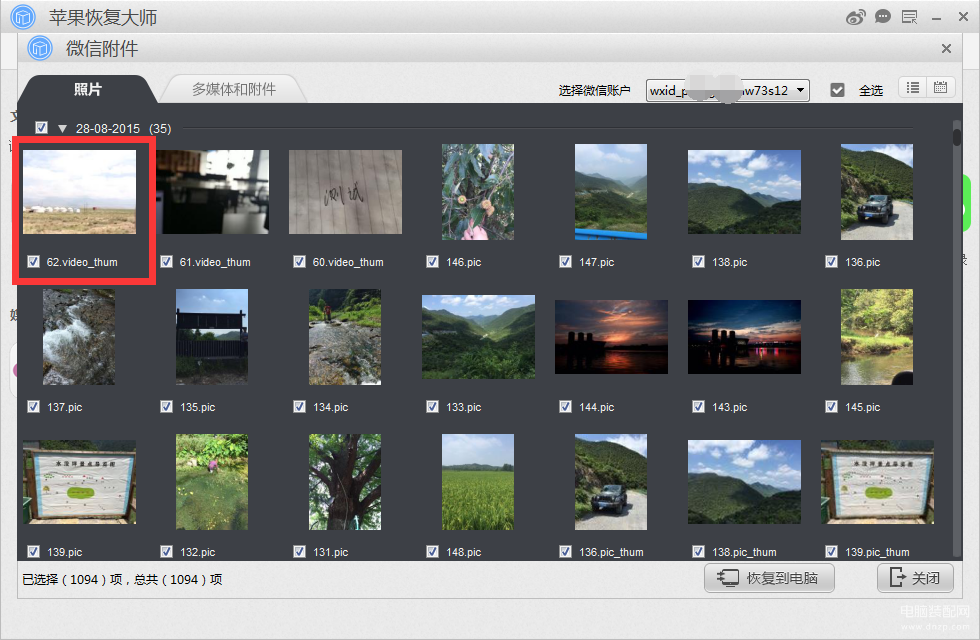Uncheck 146.pic checkbox
Viewport: 980px width, 640px height.
pos(432,261)
